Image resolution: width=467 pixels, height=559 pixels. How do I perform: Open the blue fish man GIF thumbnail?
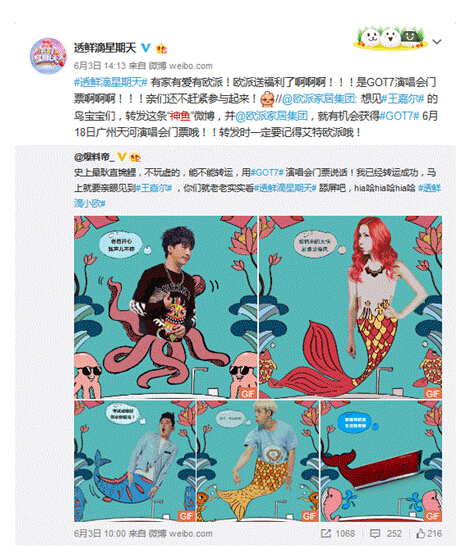pyautogui.click(x=134, y=461)
